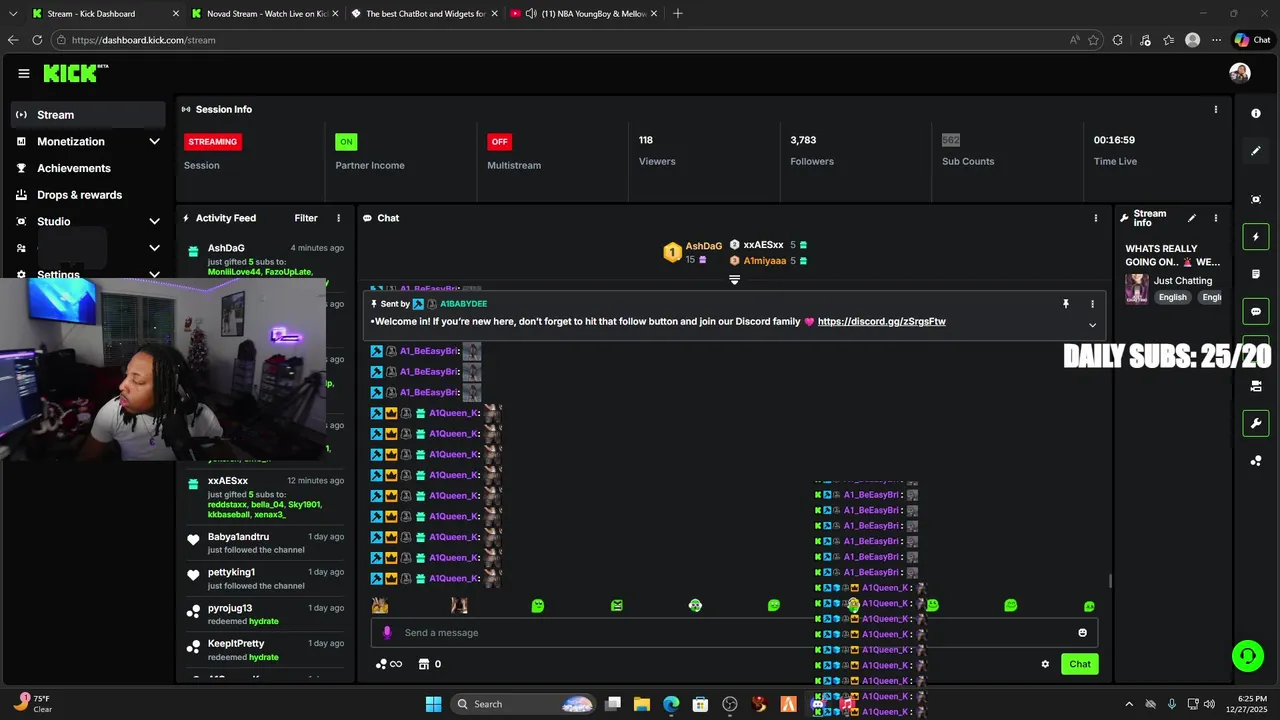Toggle the wrench stream info panel icon
1280x720 pixels.
click(1256, 423)
